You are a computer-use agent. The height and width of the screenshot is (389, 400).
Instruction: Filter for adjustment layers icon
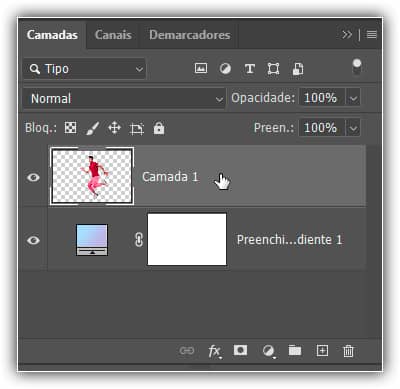coord(225,69)
